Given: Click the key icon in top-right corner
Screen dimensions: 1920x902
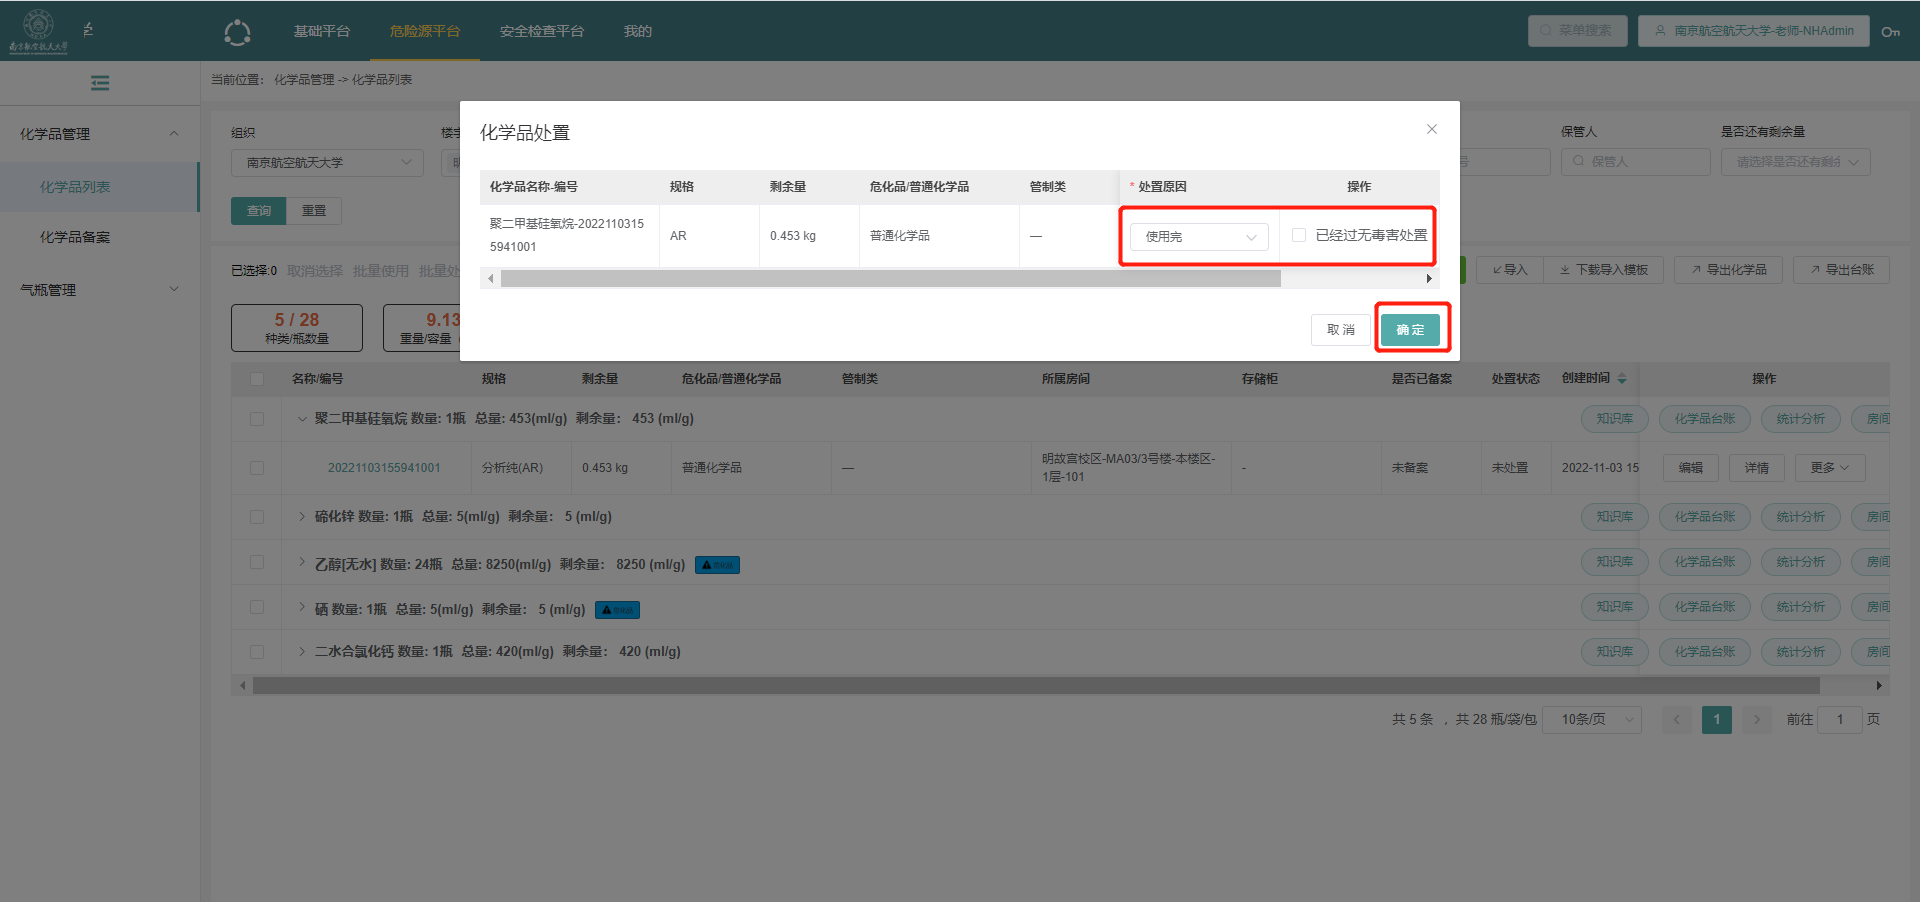Looking at the screenshot, I should pyautogui.click(x=1890, y=31).
